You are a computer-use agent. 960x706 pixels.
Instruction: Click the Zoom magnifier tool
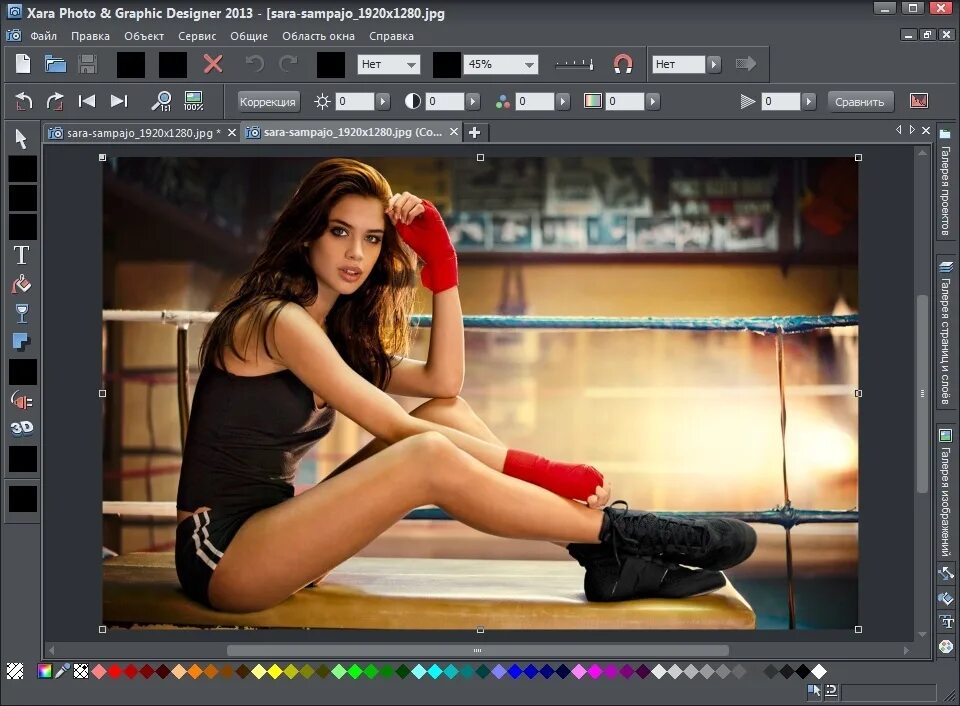[161, 101]
